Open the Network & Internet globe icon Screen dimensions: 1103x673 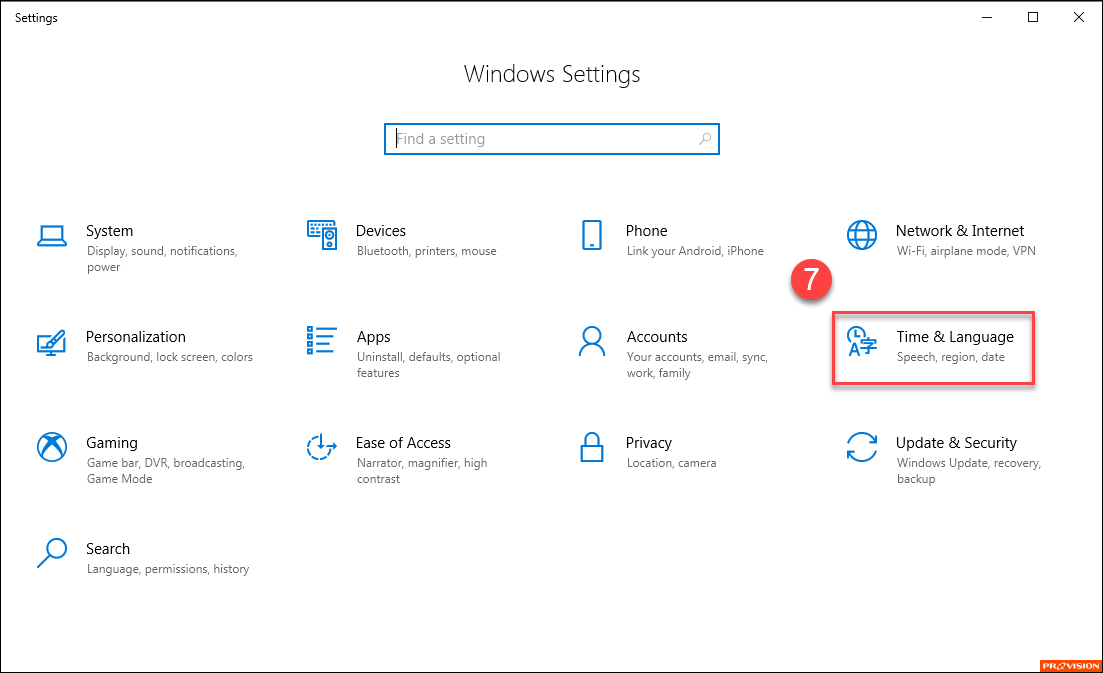pos(862,235)
